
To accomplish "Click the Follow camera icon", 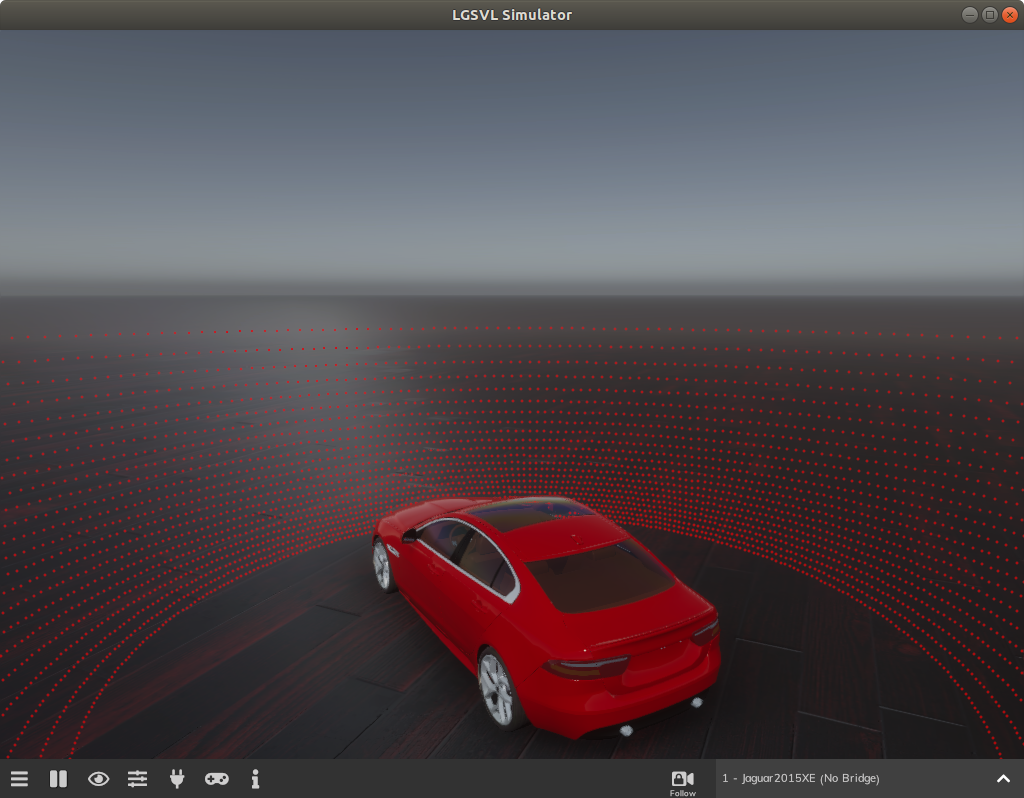I will pos(683,776).
